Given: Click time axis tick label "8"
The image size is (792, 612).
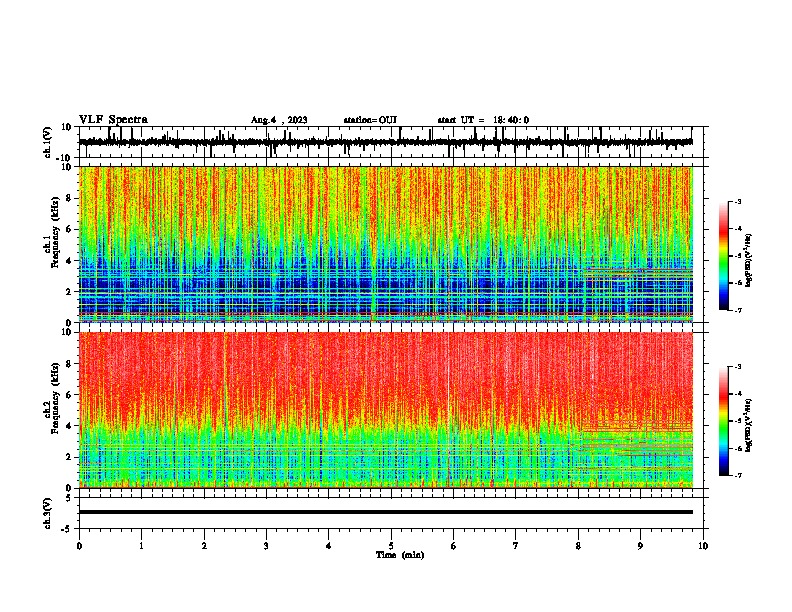Looking at the screenshot, I should pyautogui.click(x=578, y=546).
